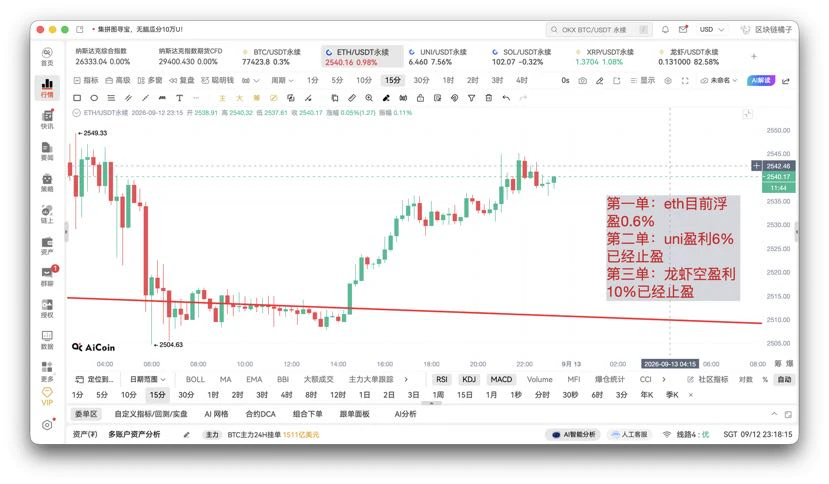Open the 群聊 chat icon with notification badge
Image resolution: width=829 pixels, height=484 pixels.
(x=47, y=276)
